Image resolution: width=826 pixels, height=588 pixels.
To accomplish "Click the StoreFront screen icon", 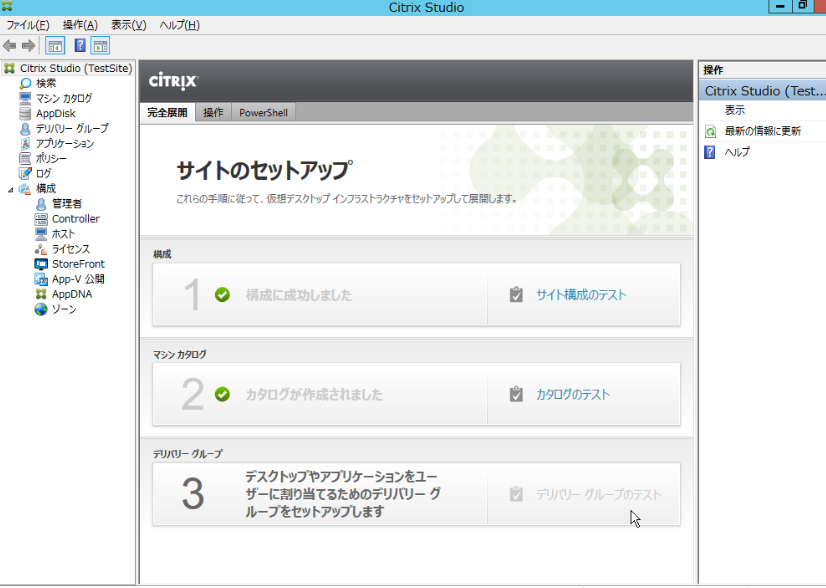I will click(x=41, y=264).
